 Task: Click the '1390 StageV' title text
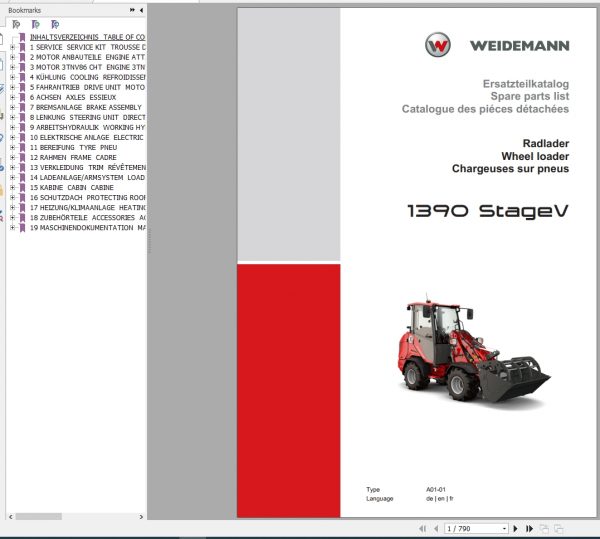[x=488, y=211]
